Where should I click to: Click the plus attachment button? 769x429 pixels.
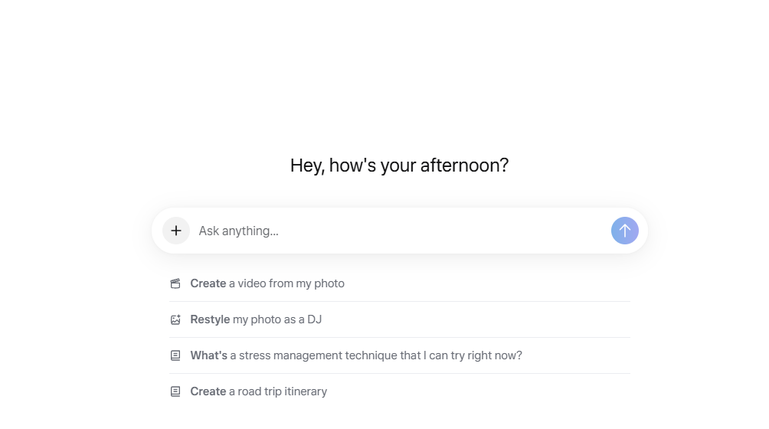coord(176,231)
